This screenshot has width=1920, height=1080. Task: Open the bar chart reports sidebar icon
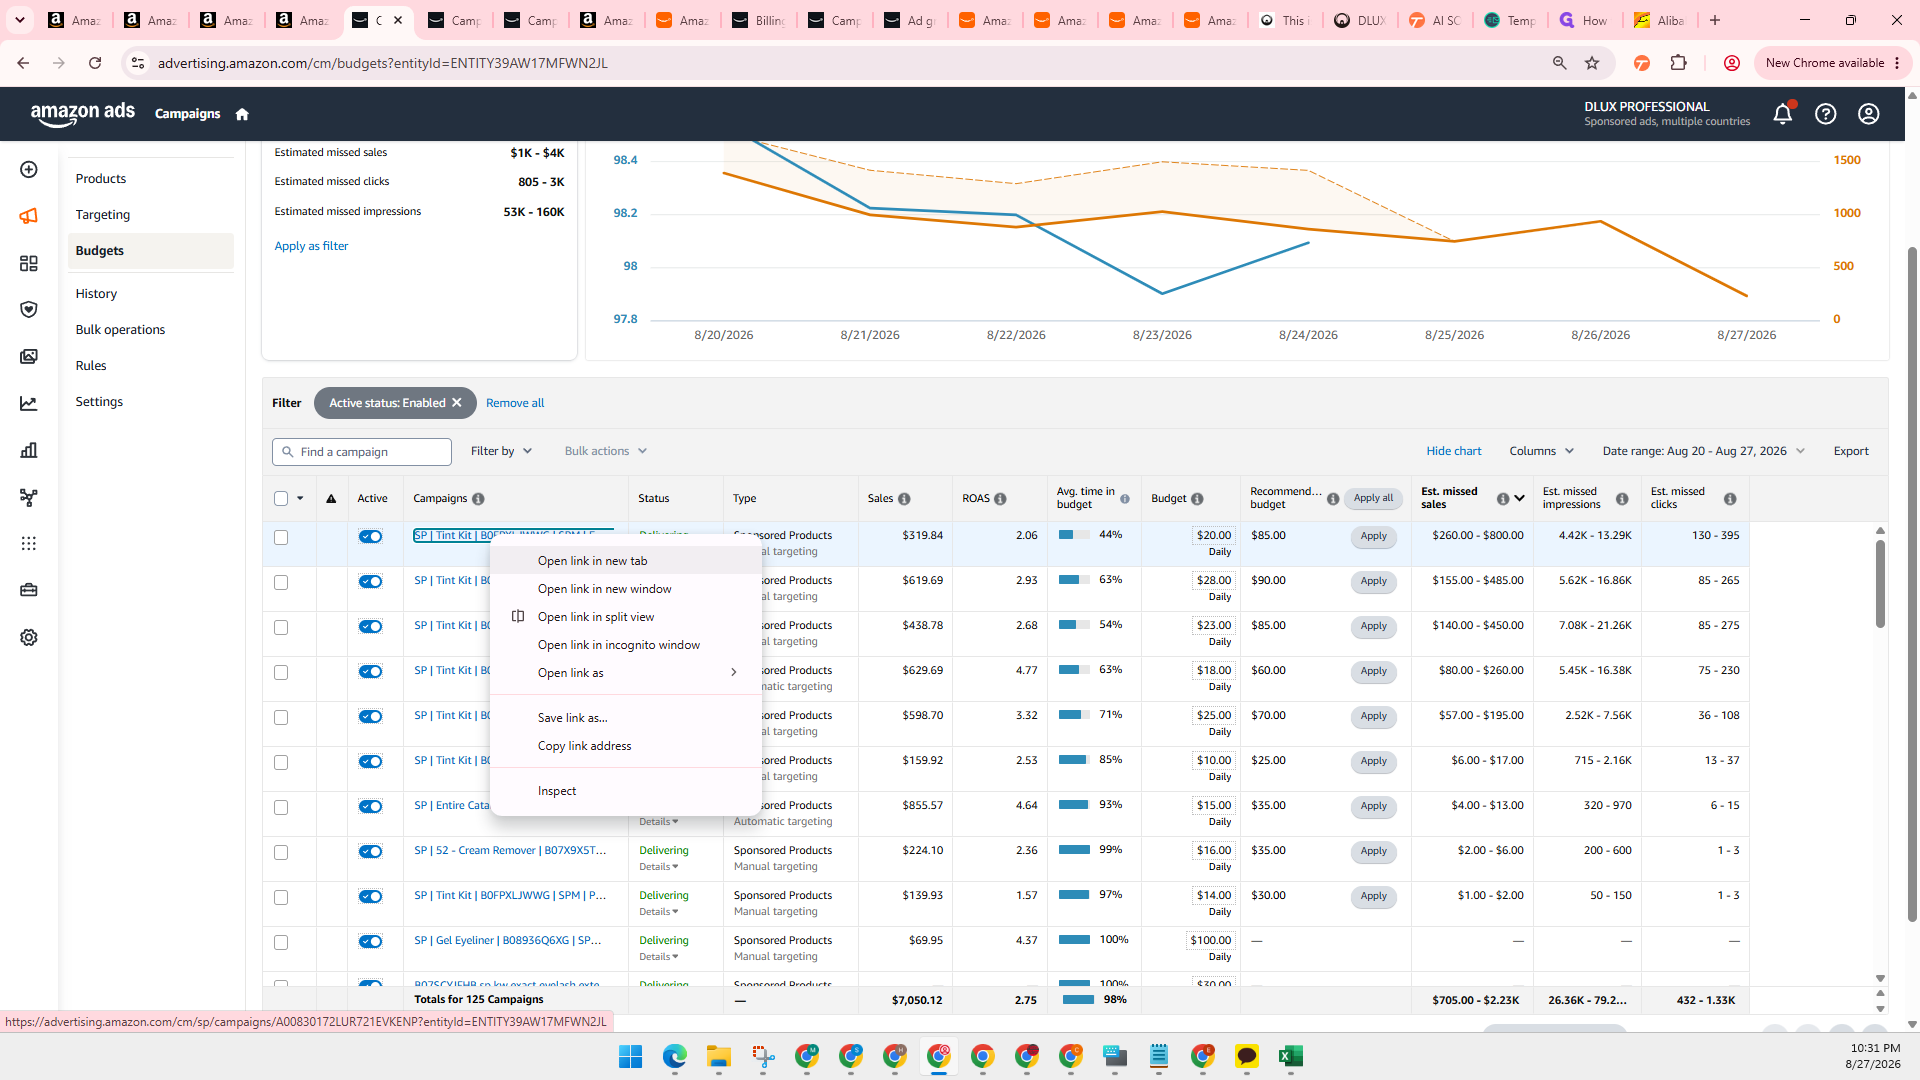click(29, 451)
